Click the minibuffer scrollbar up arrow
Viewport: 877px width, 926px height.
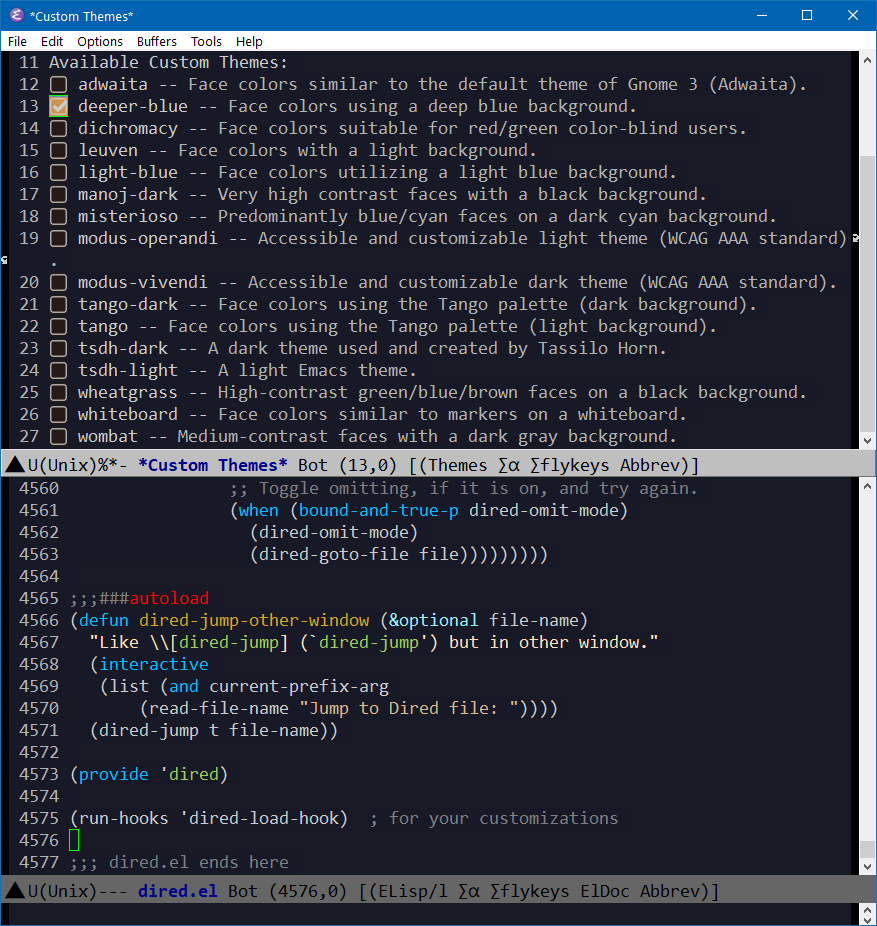click(x=867, y=908)
